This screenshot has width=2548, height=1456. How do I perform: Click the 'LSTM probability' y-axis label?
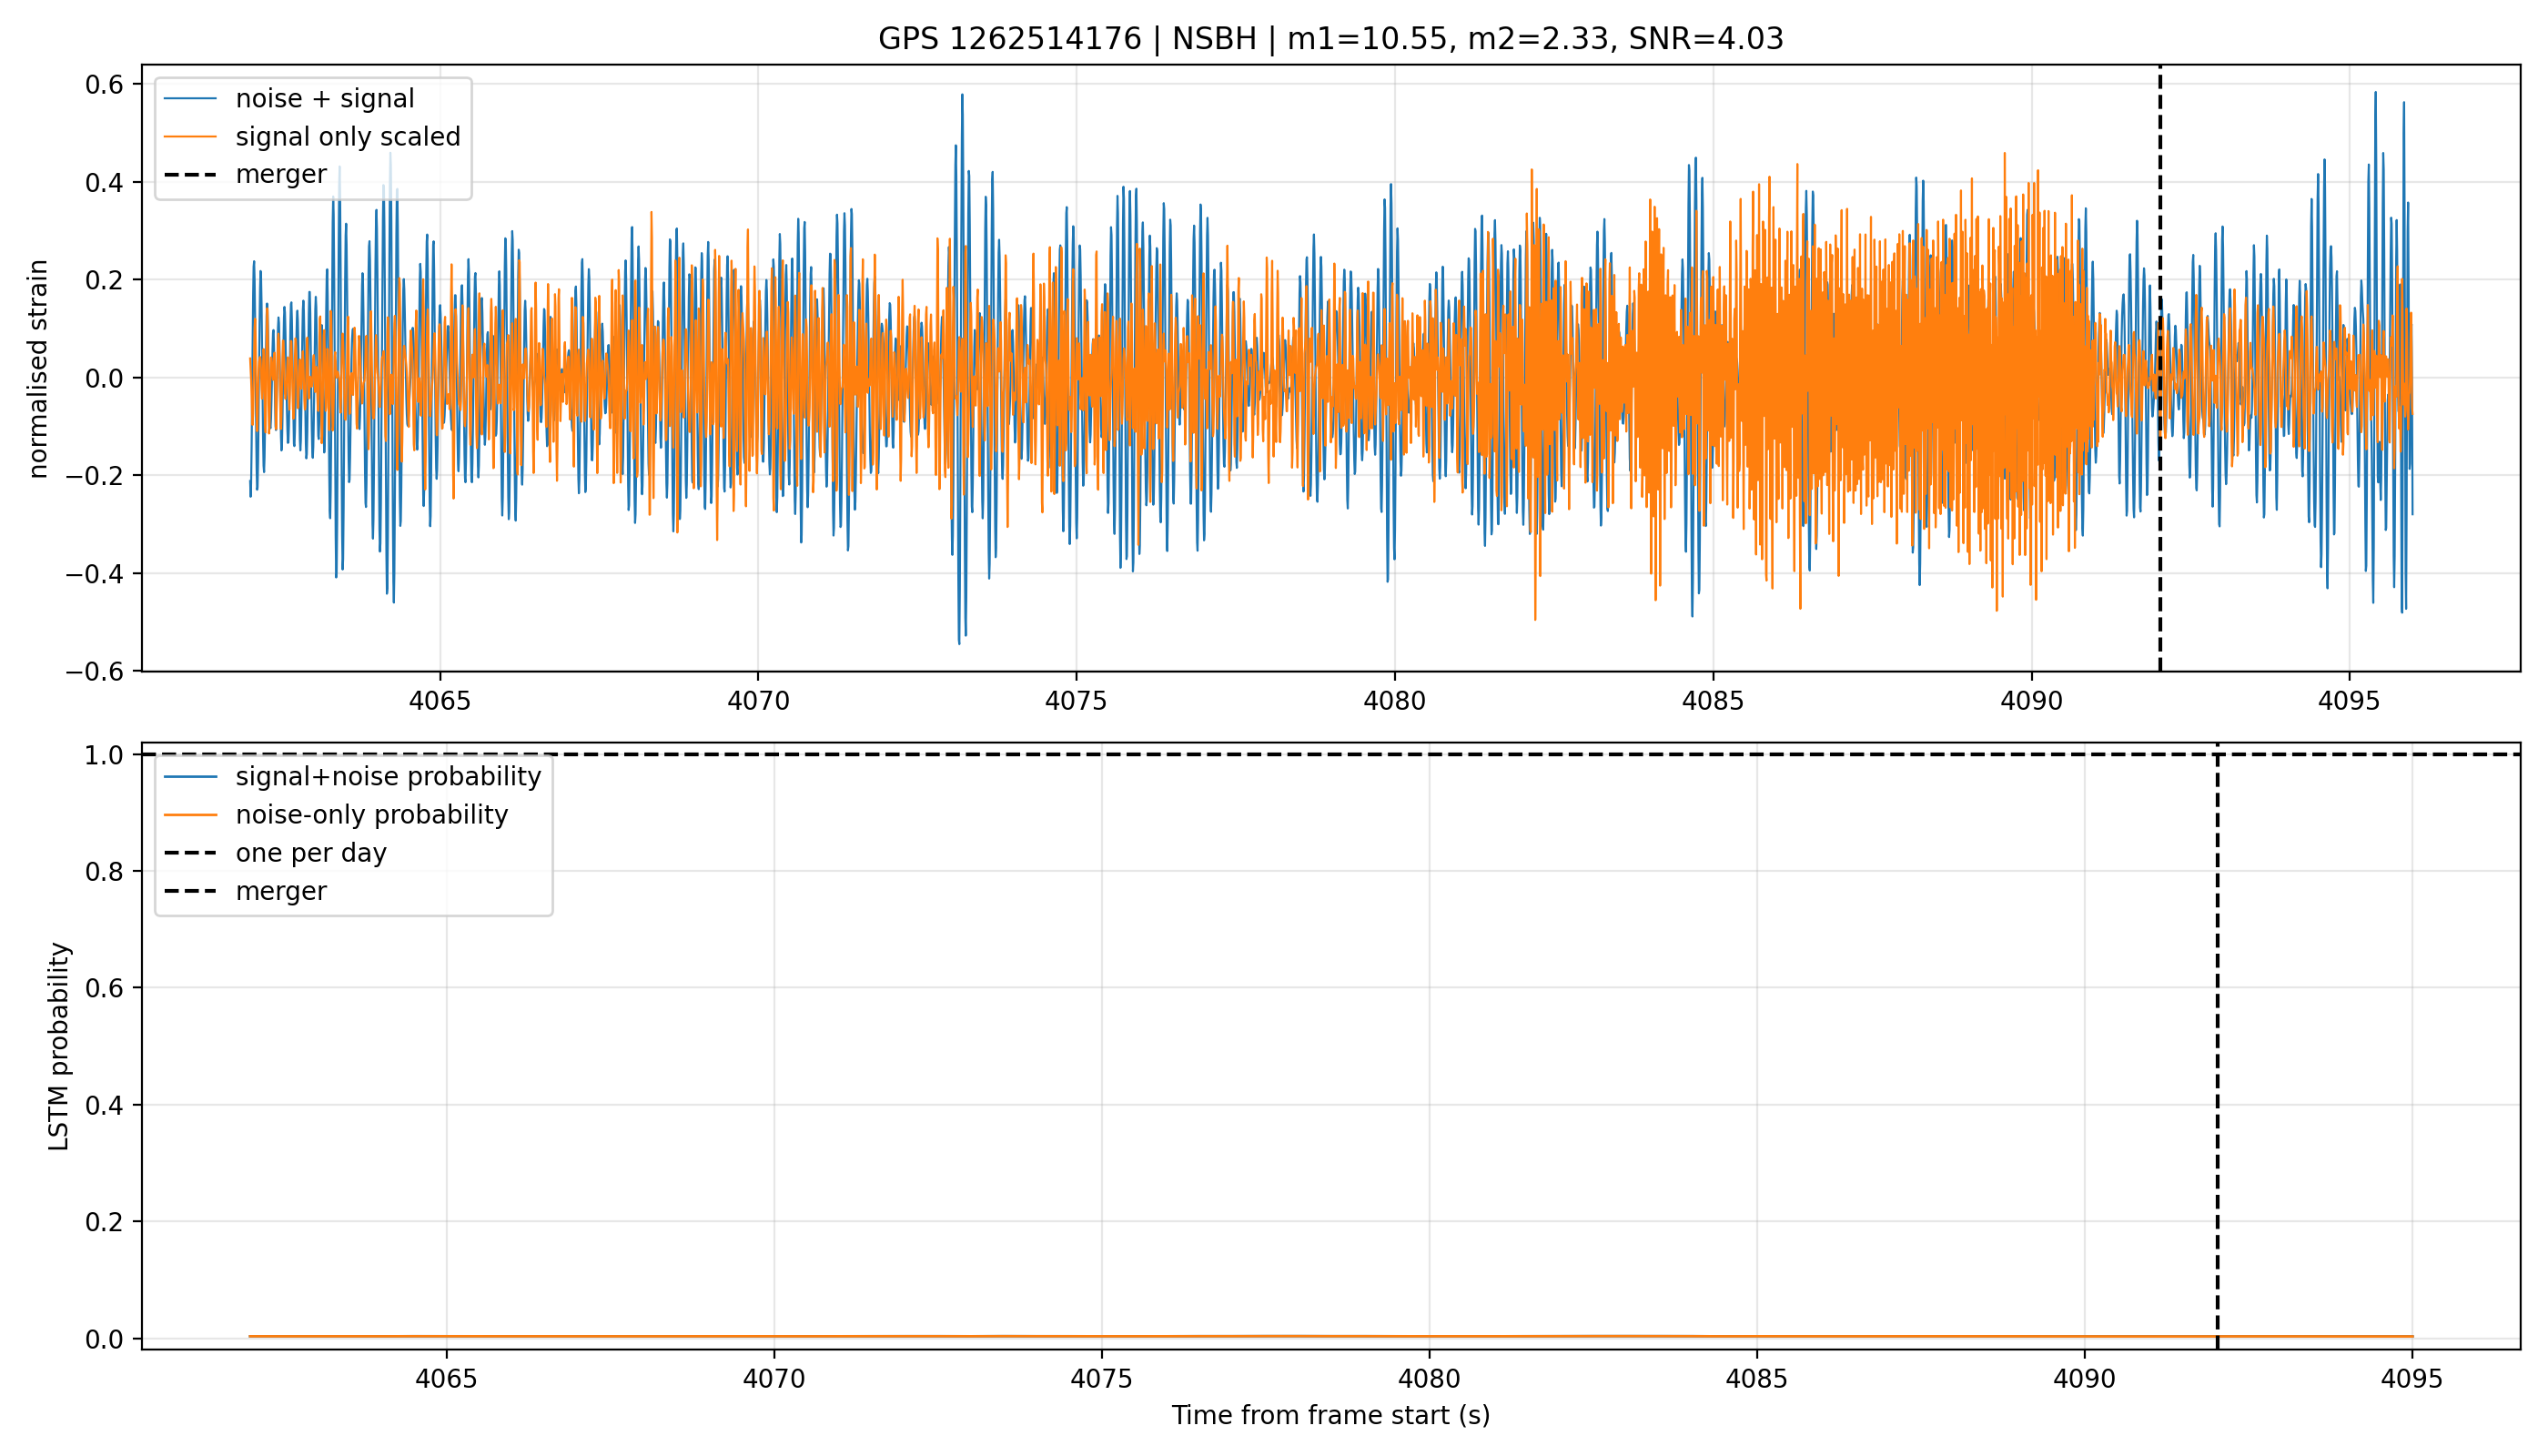click(x=59, y=1046)
